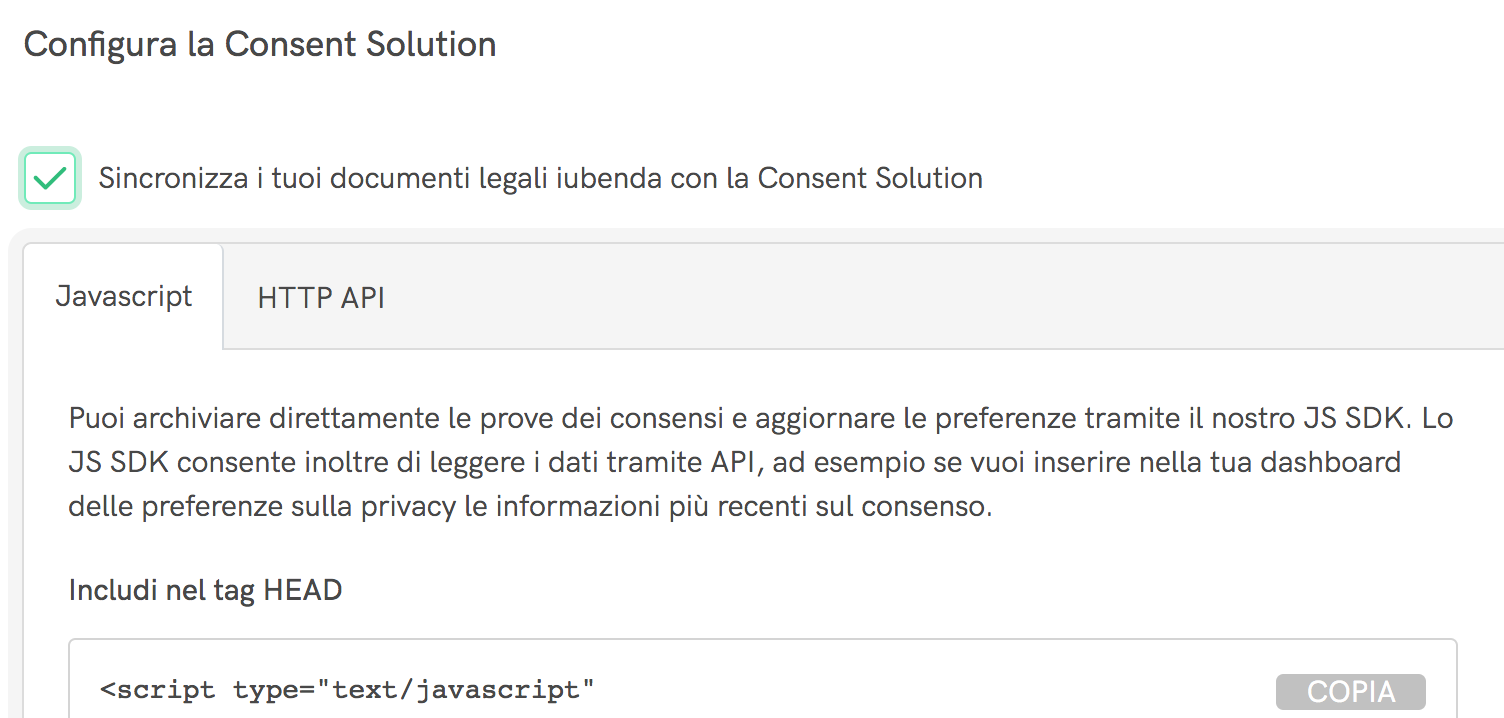Select the script tag code text
This screenshot has width=1504, height=718.
point(345,690)
